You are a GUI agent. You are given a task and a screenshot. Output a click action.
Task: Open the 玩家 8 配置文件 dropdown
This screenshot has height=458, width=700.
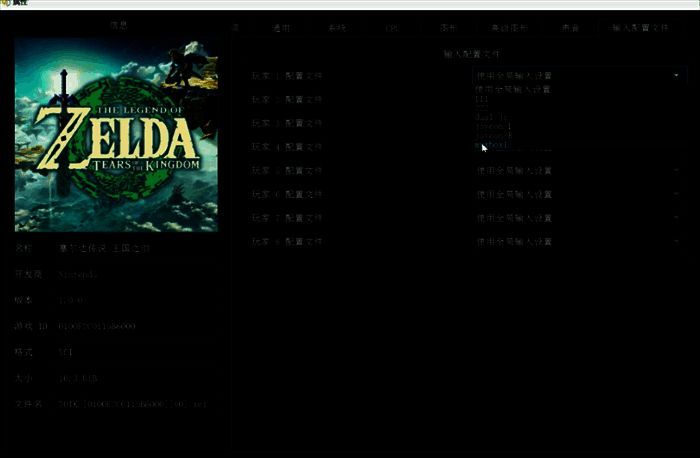pyautogui.click(x=578, y=242)
